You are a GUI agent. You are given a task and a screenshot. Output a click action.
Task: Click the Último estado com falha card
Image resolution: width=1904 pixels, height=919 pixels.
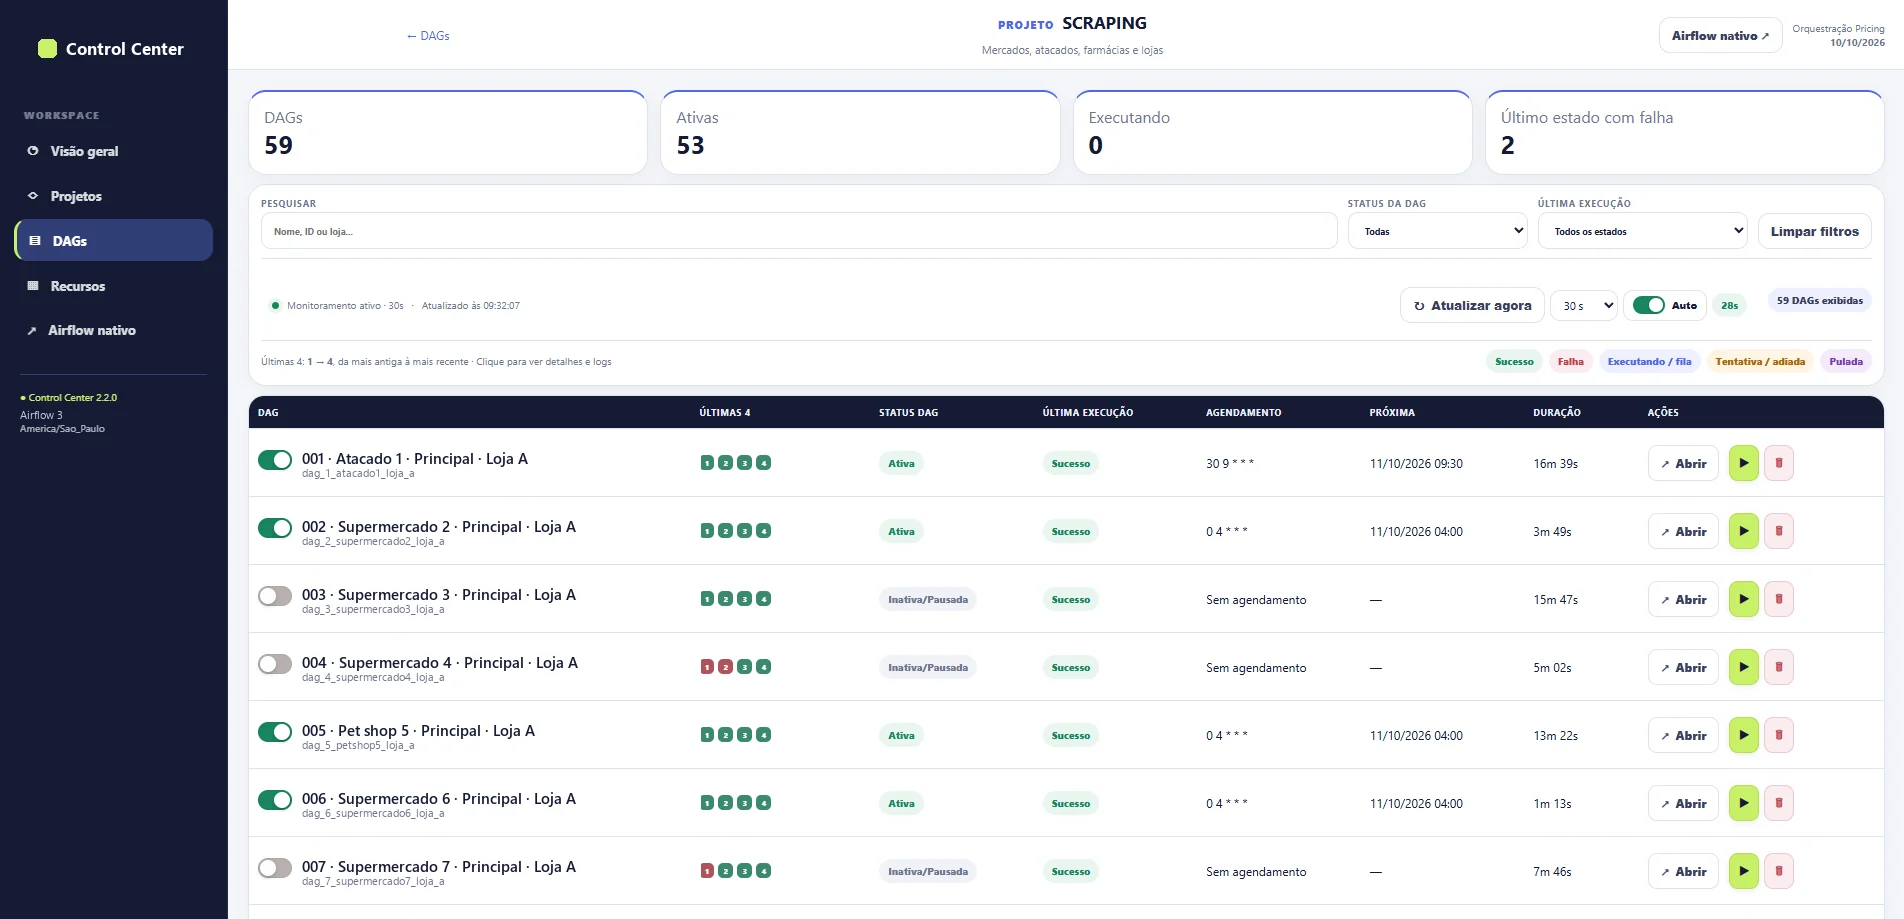(x=1685, y=132)
